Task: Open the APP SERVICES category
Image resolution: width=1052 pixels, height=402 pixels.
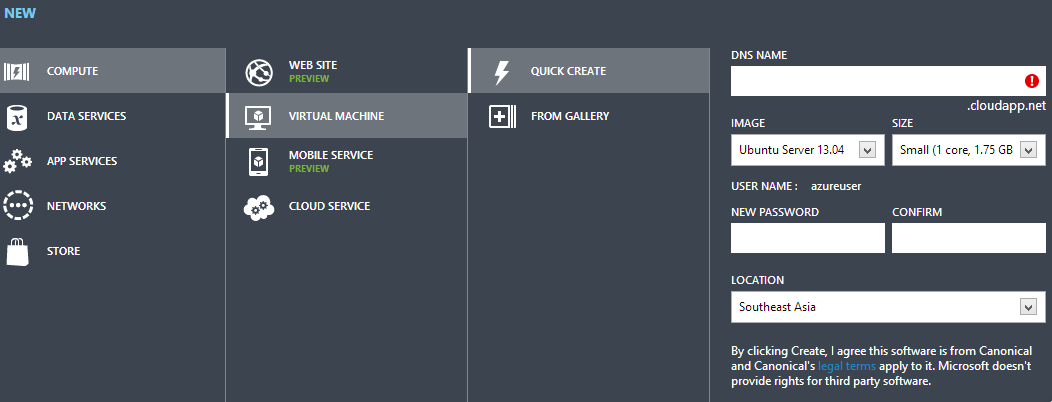Action: tap(113, 160)
